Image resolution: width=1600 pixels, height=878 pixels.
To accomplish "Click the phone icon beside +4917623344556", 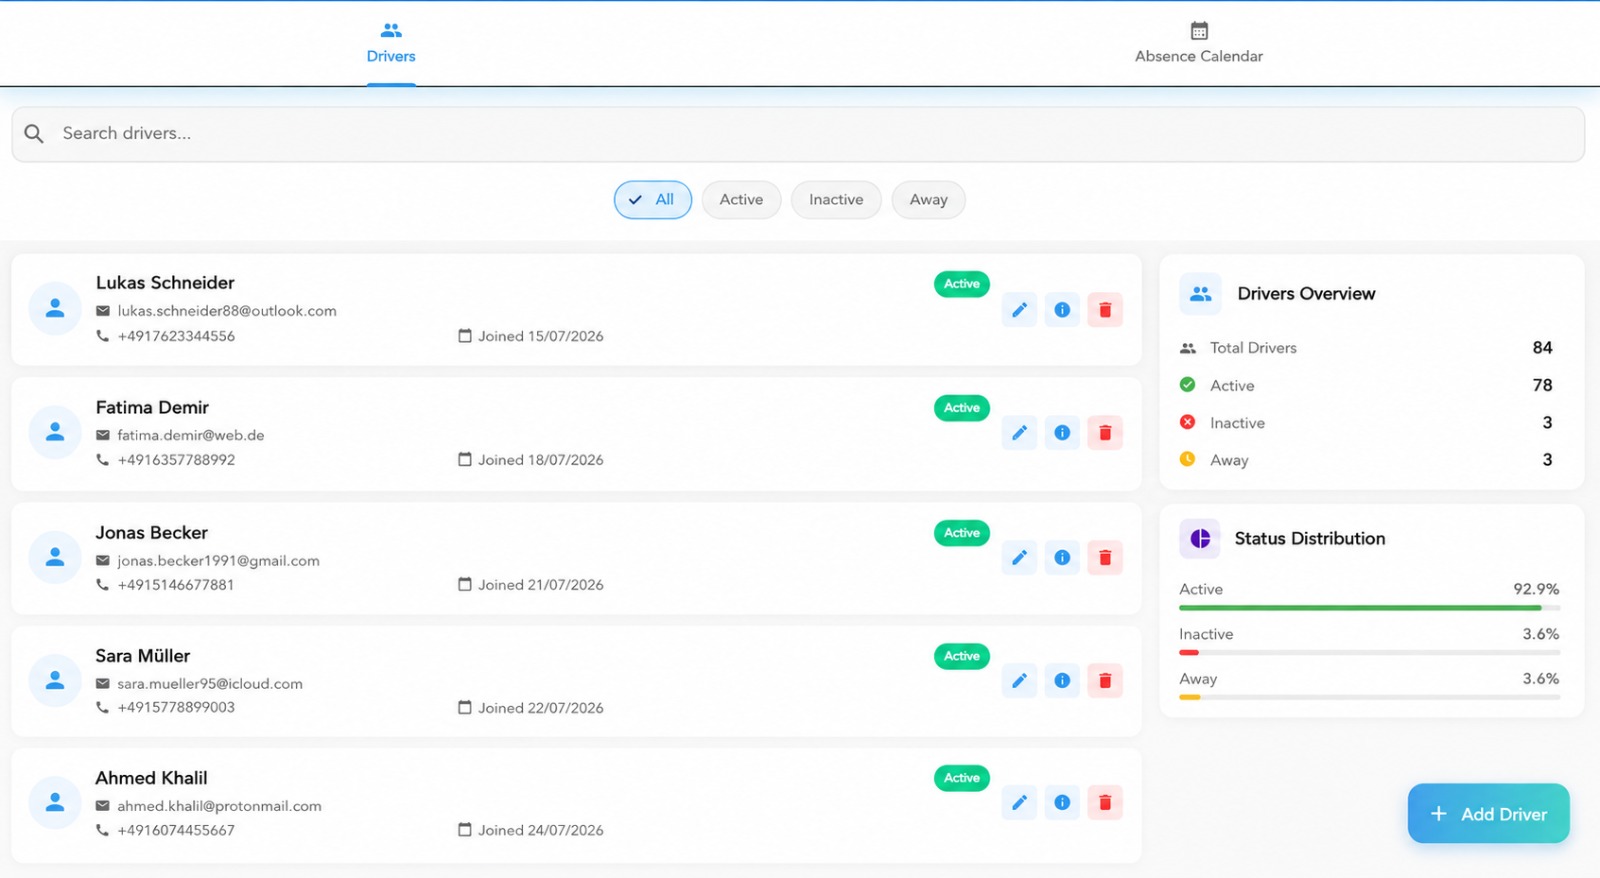I will 102,336.
